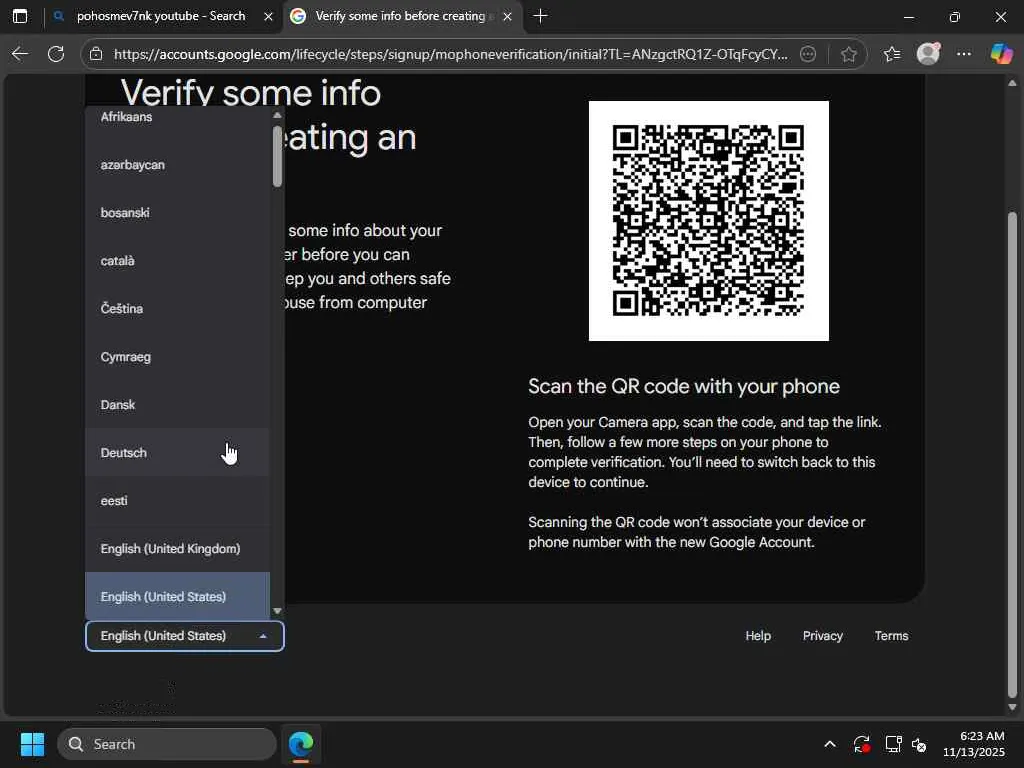Open the clock showing 6:23 AM
Viewport: 1024px width, 768px height.
[974, 744]
